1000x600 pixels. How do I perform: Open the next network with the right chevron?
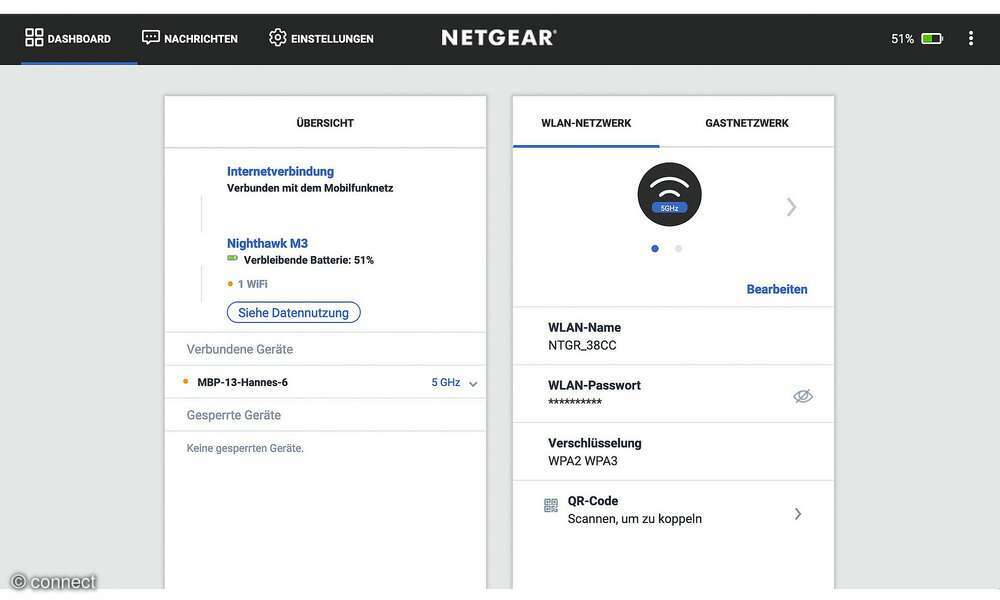(x=790, y=204)
